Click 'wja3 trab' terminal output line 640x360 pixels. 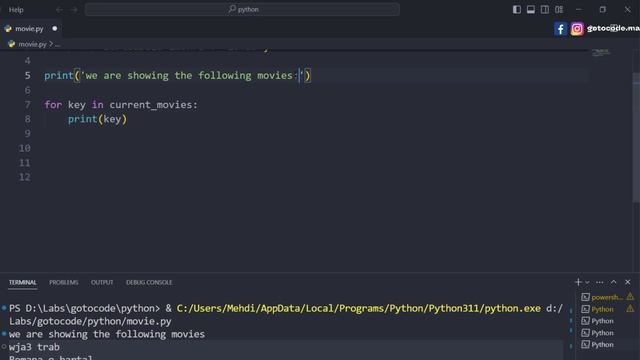[x=34, y=347]
